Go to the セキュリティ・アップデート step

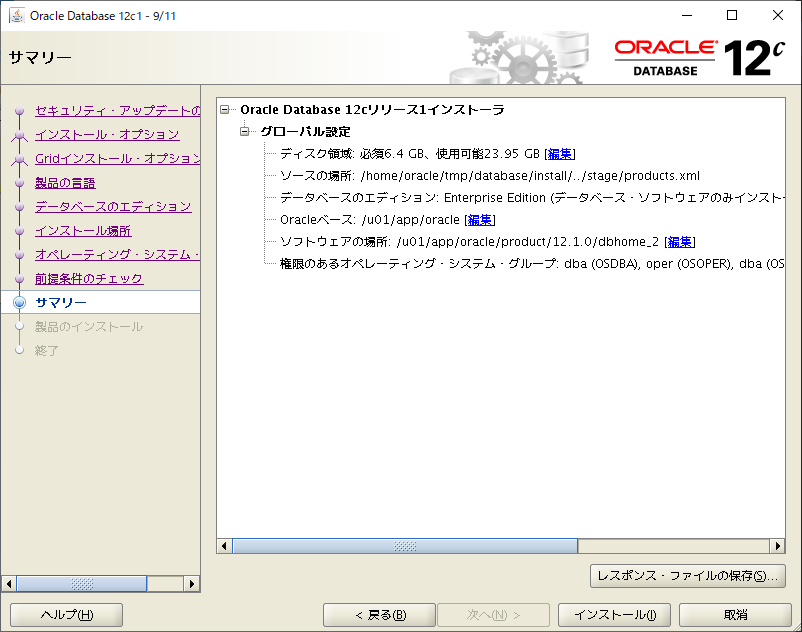(118, 110)
